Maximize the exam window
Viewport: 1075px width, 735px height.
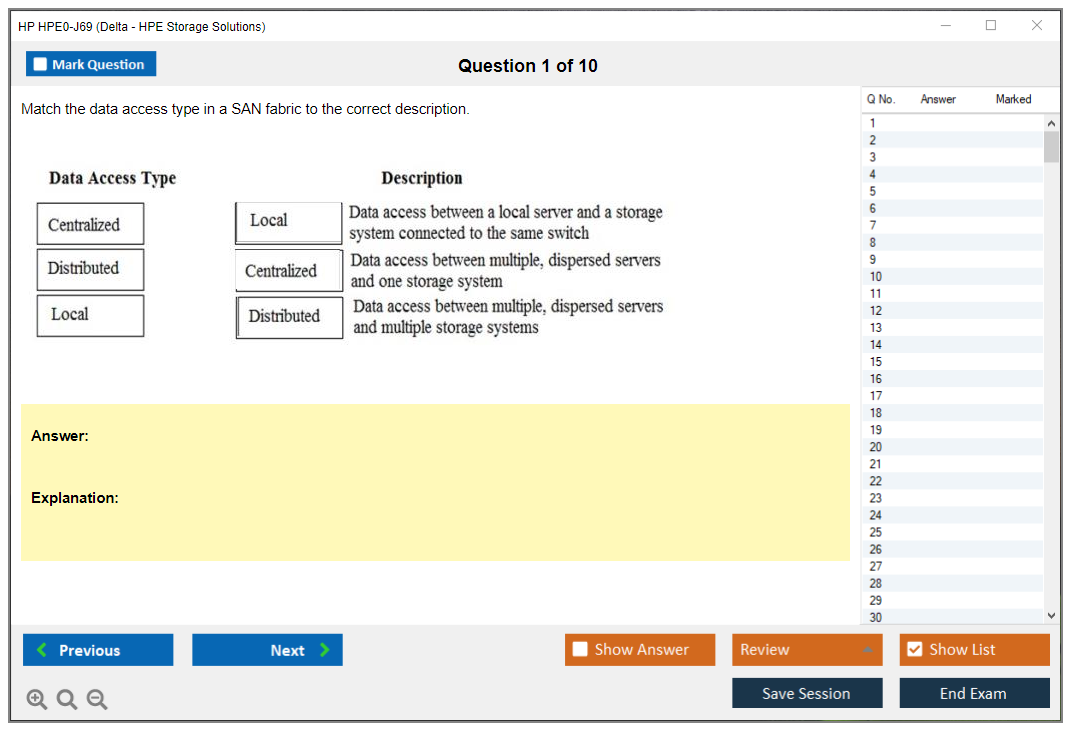(x=991, y=26)
